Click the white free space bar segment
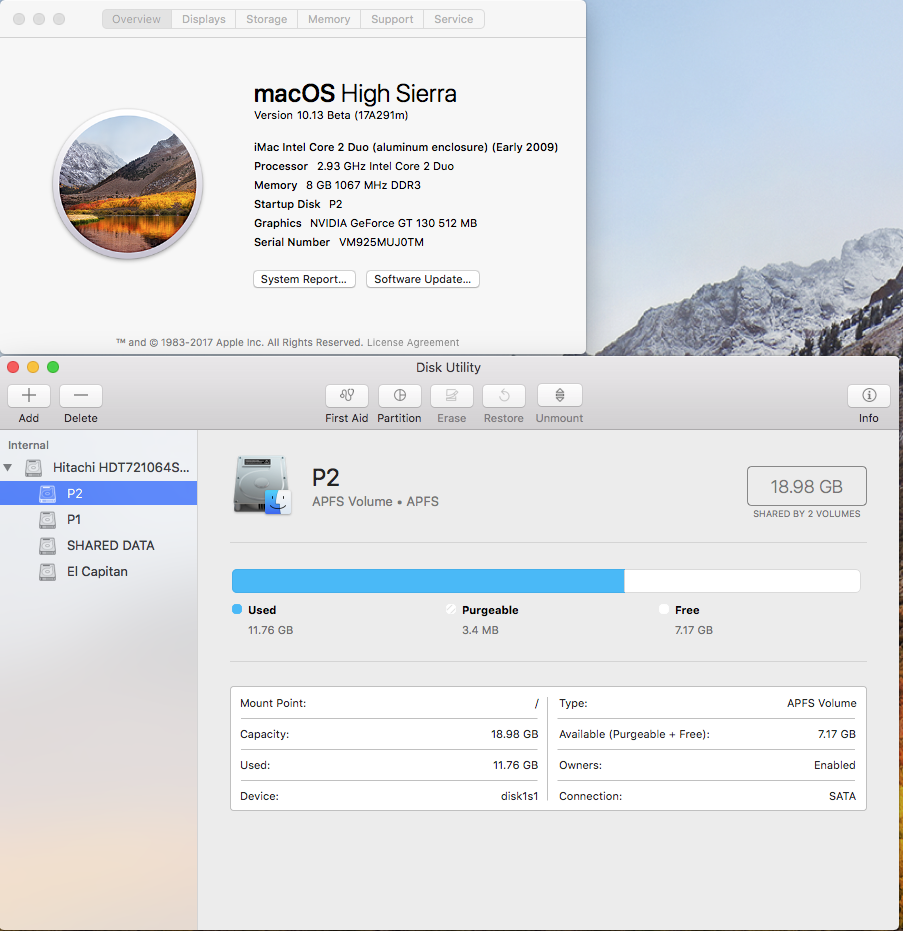Viewport: 903px width, 931px height. pyautogui.click(x=742, y=581)
